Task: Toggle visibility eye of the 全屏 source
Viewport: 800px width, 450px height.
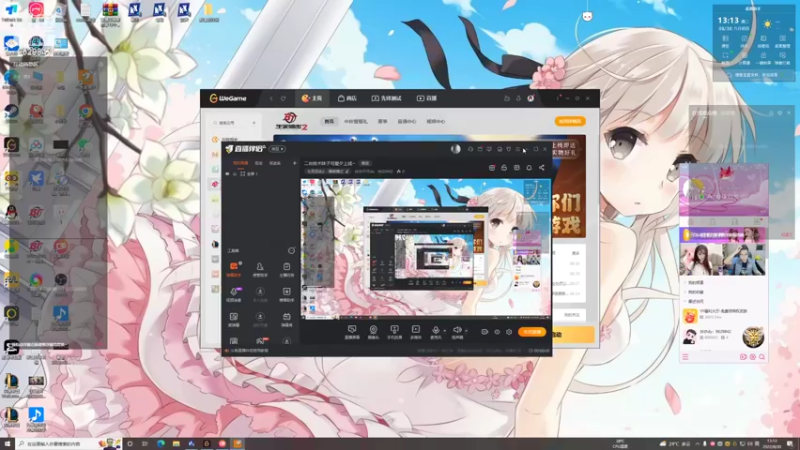Action: click(228, 174)
